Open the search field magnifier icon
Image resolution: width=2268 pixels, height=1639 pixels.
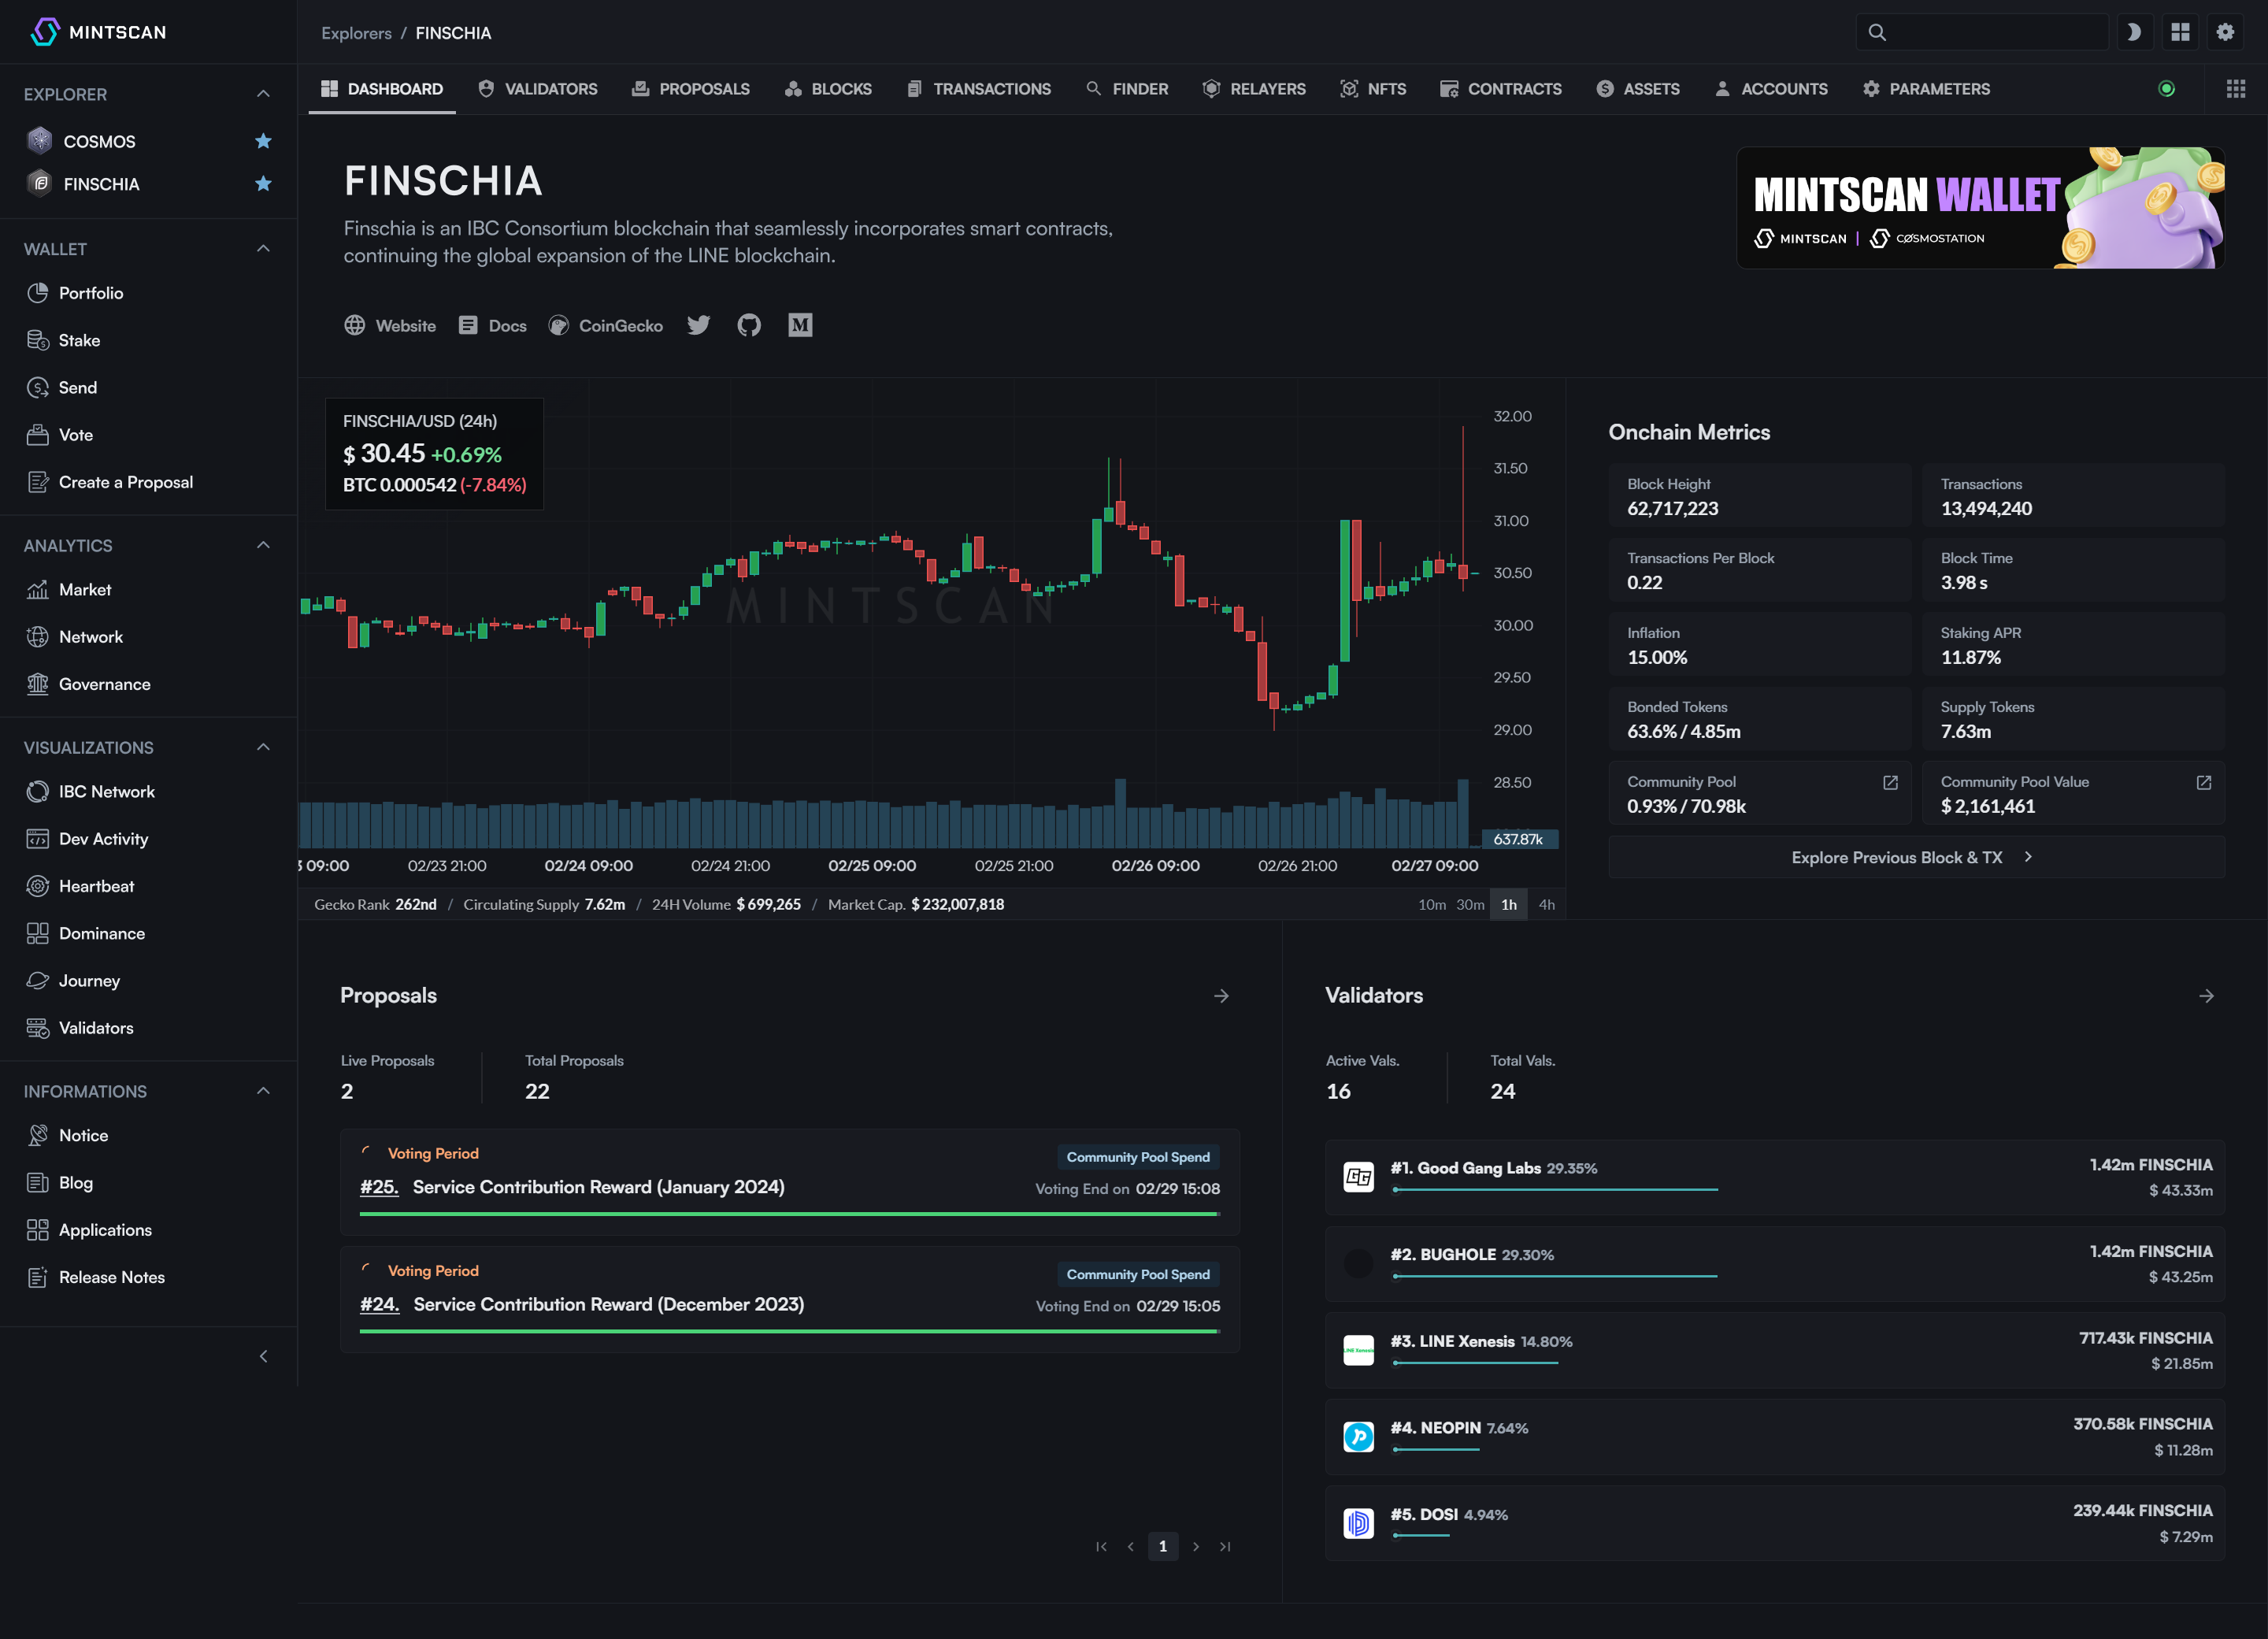[1878, 31]
